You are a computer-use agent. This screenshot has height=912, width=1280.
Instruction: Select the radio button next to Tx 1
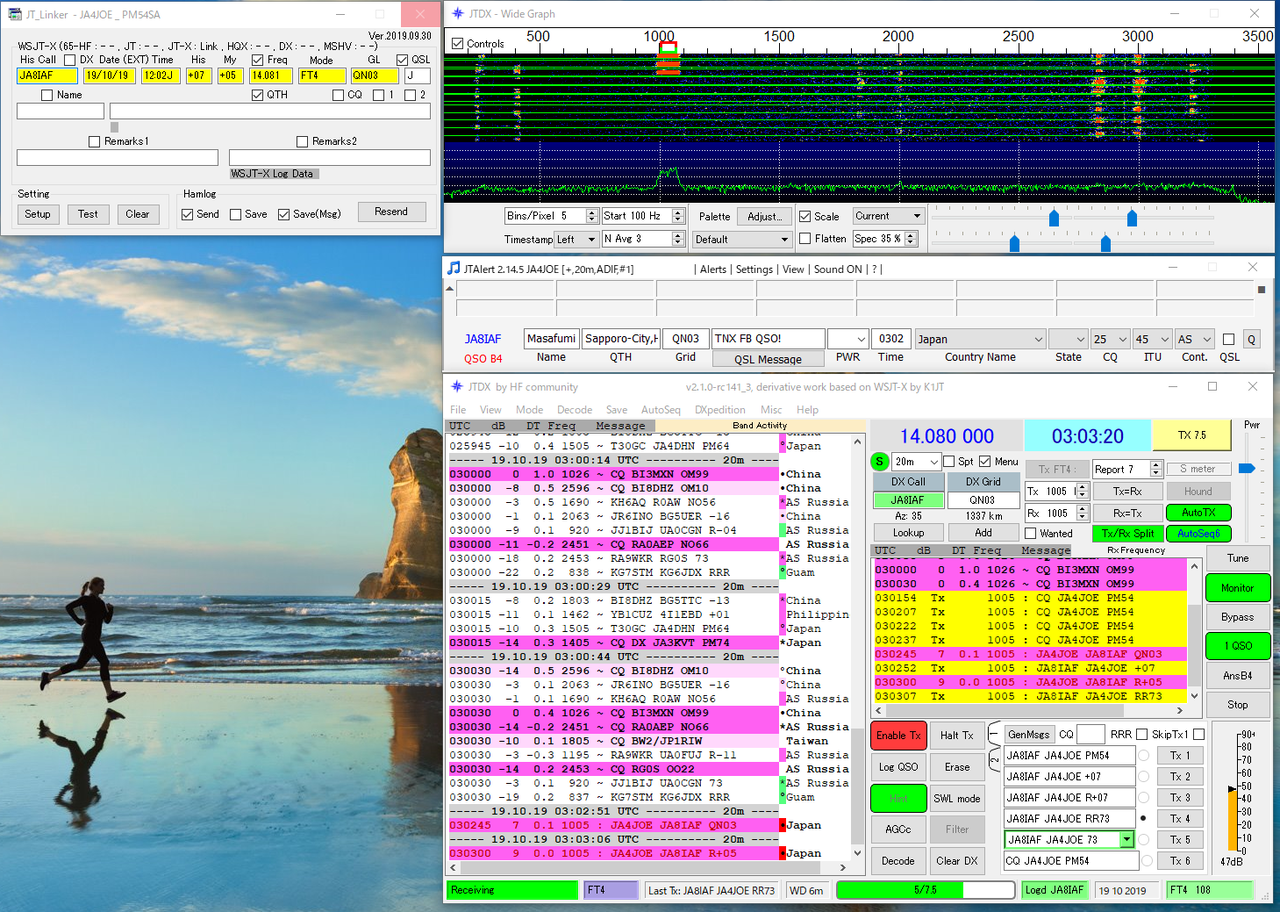pyautogui.click(x=1144, y=755)
